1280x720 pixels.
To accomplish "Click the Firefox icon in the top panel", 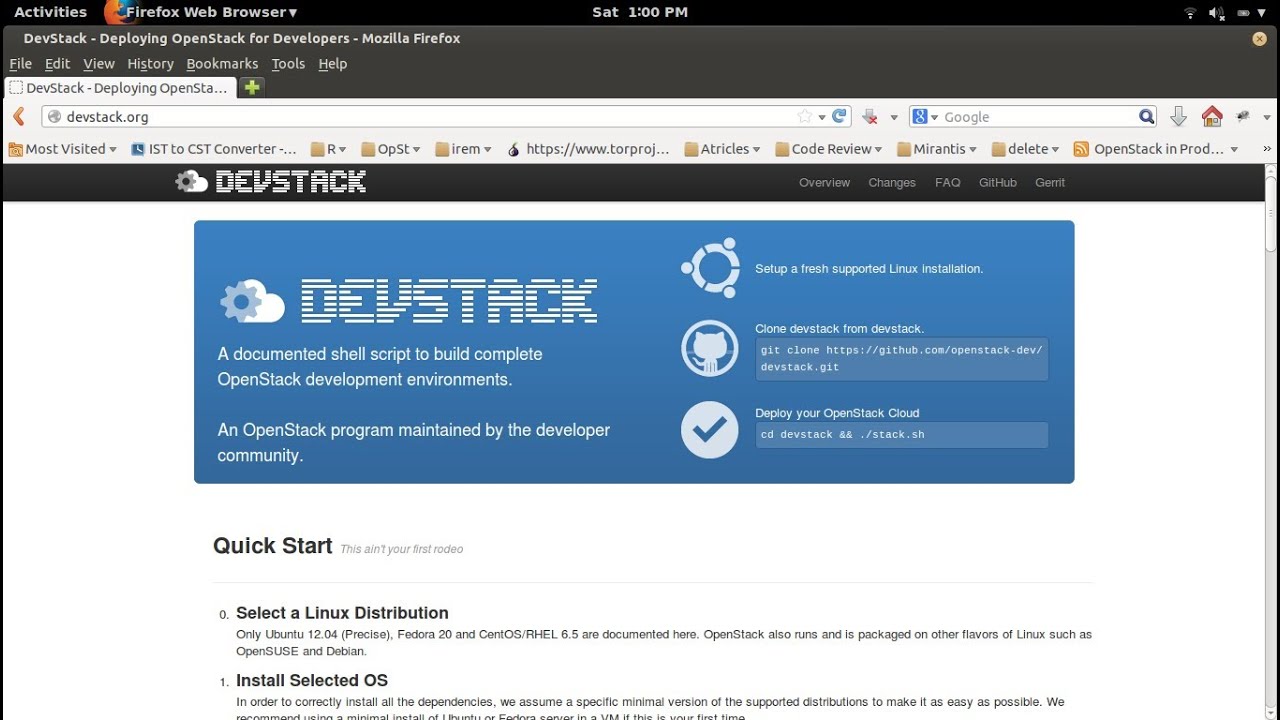I will tap(117, 12).
